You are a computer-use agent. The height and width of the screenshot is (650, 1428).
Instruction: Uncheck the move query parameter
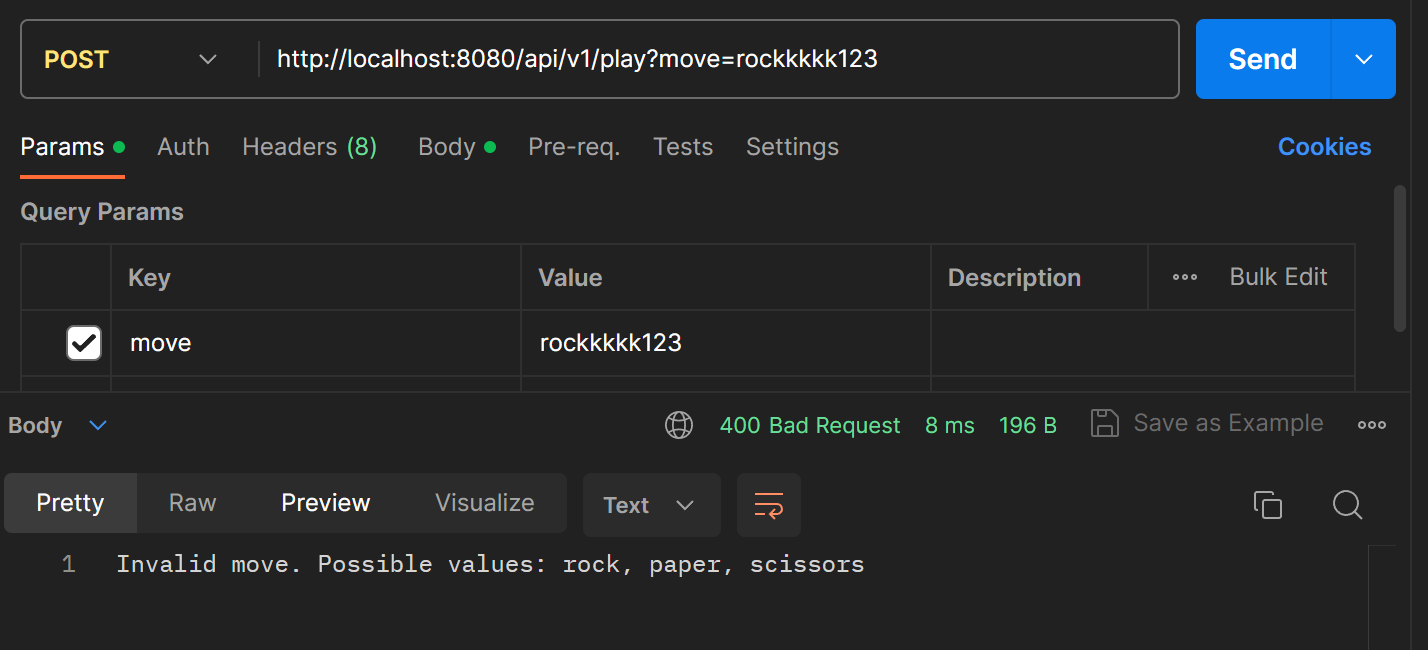pos(83,342)
